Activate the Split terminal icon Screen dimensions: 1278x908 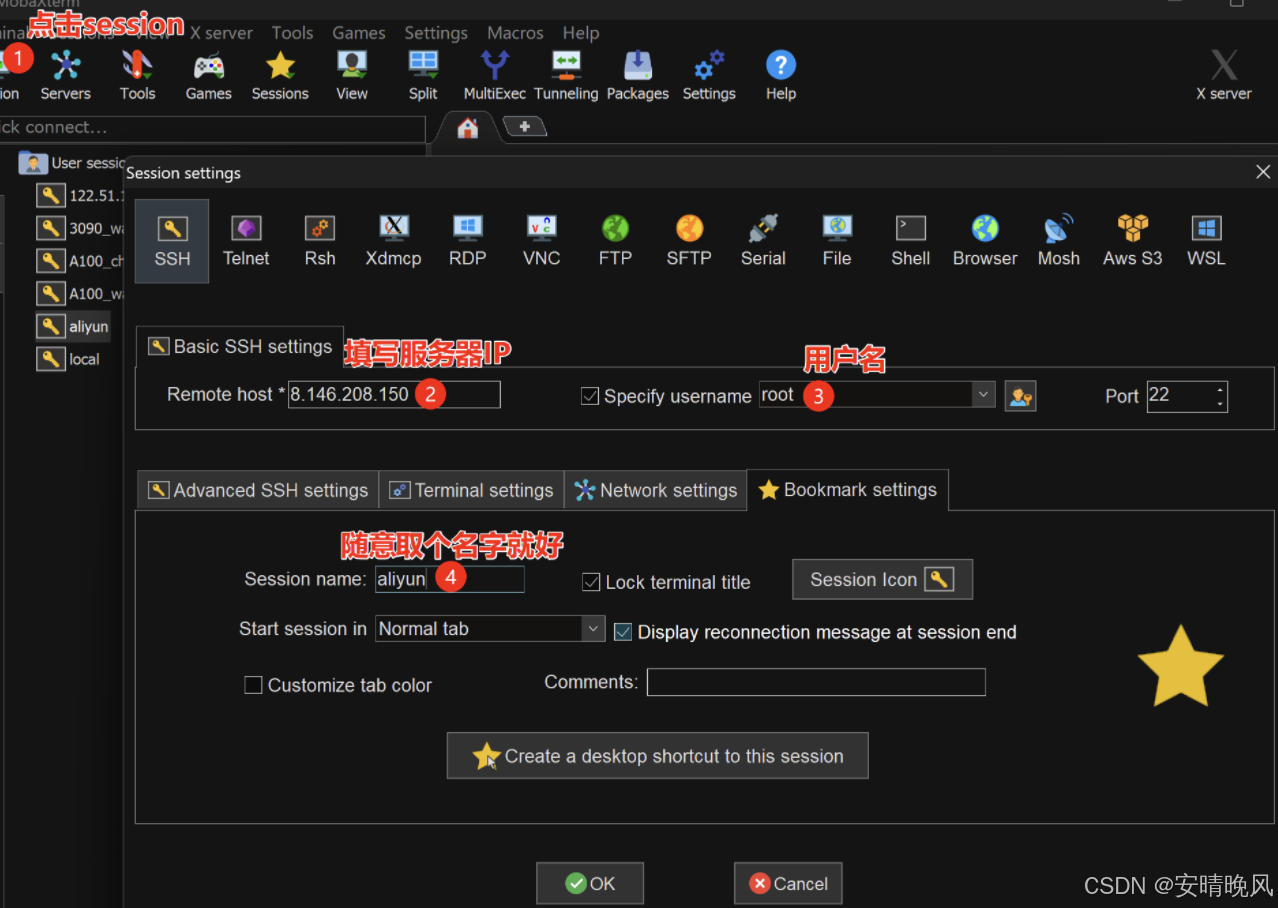click(x=423, y=76)
